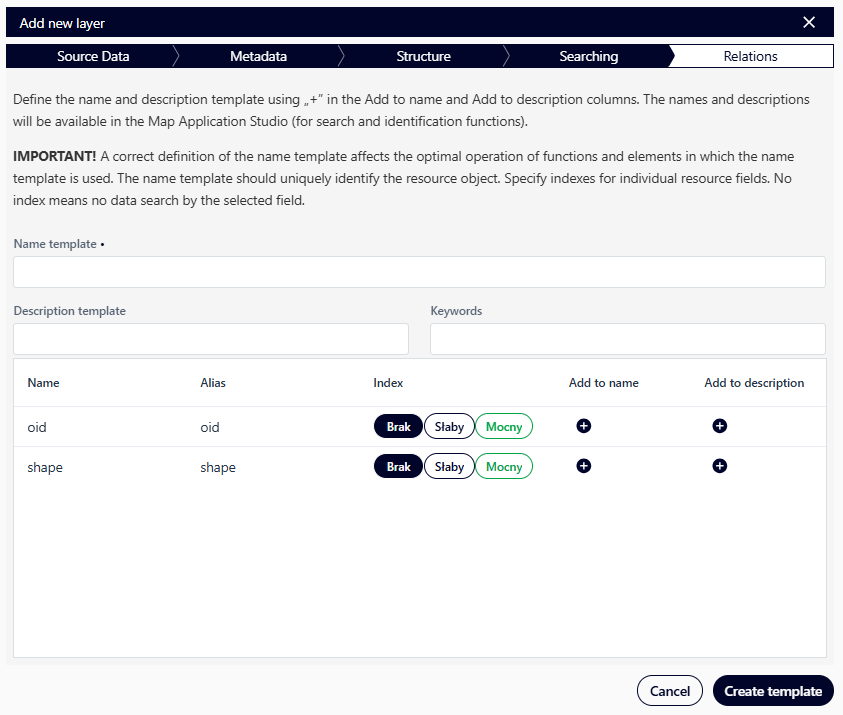Set Brak index for the shape field
Image resolution: width=843 pixels, height=715 pixels.
coord(398,466)
